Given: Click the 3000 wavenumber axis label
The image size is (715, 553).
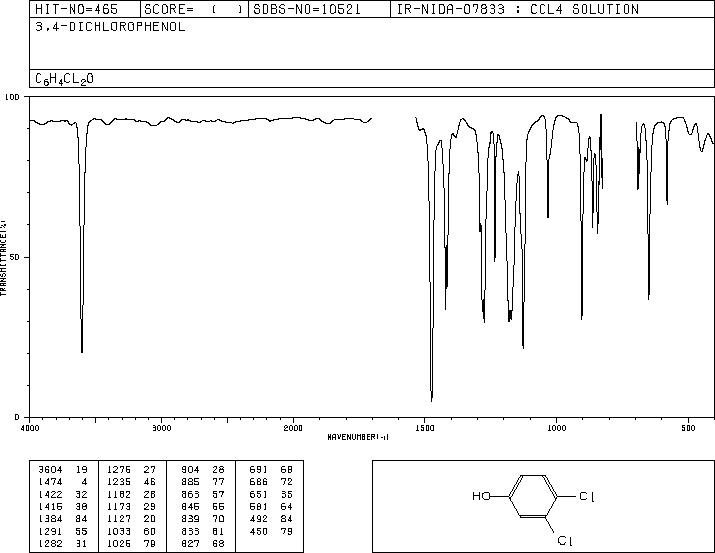Looking at the screenshot, I should click(161, 428).
